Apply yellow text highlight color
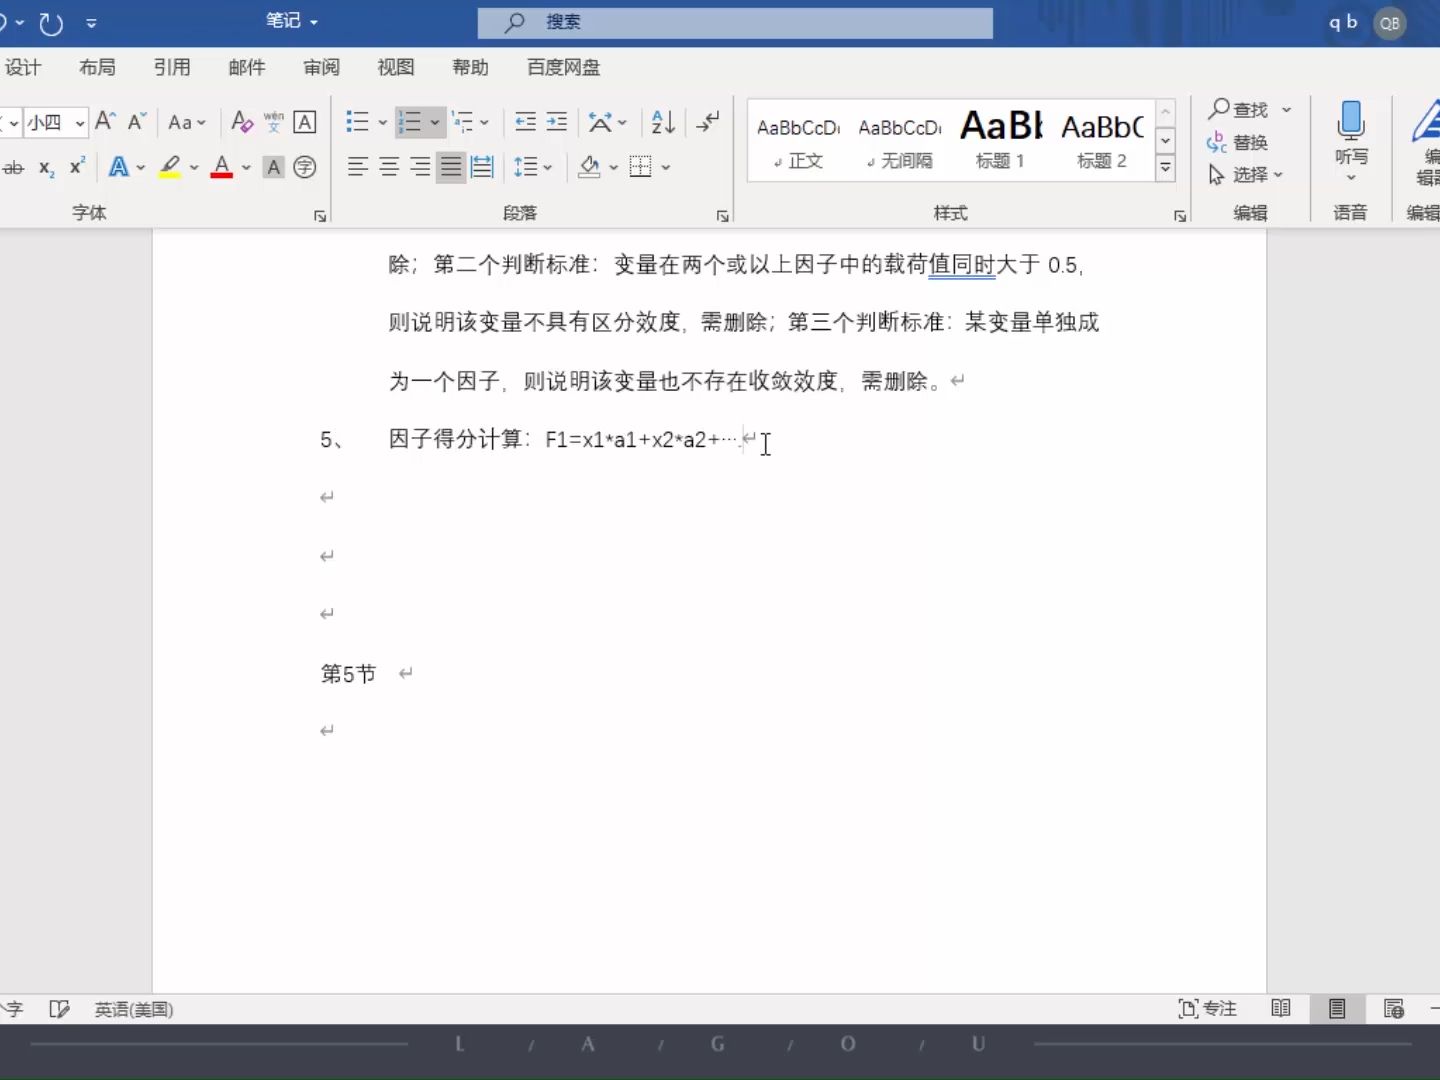 [170, 167]
